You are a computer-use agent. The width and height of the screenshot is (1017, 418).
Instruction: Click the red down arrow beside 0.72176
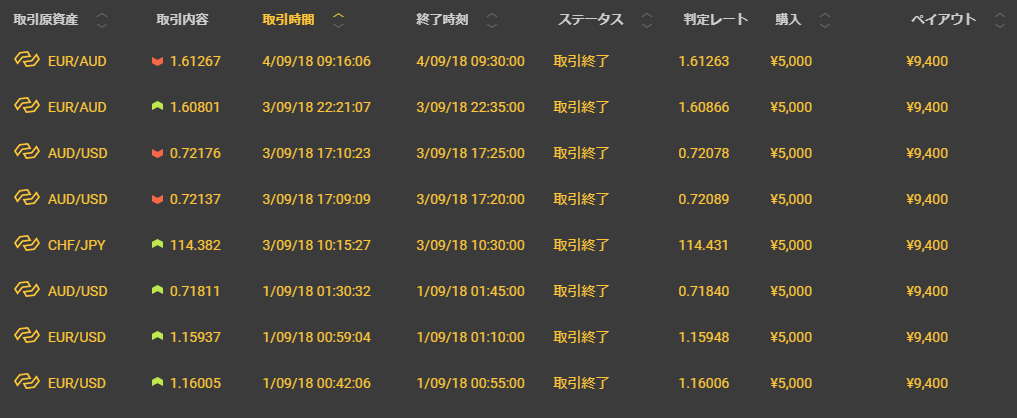click(x=157, y=153)
